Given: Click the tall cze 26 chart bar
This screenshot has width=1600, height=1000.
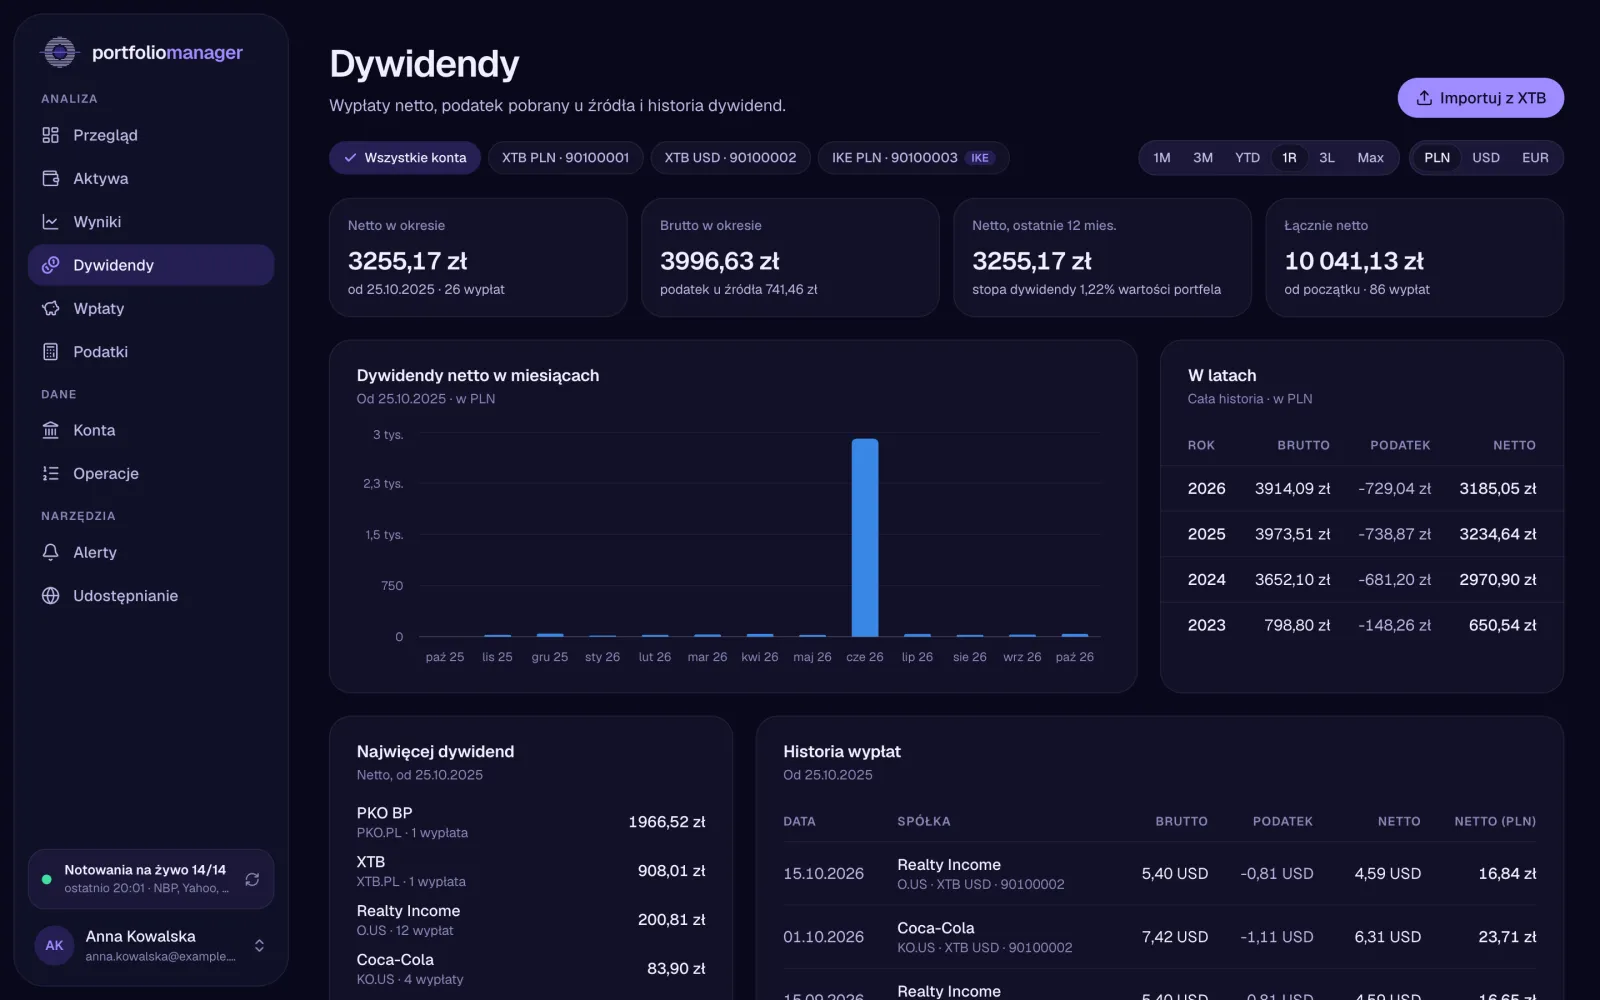Looking at the screenshot, I should [x=865, y=537].
